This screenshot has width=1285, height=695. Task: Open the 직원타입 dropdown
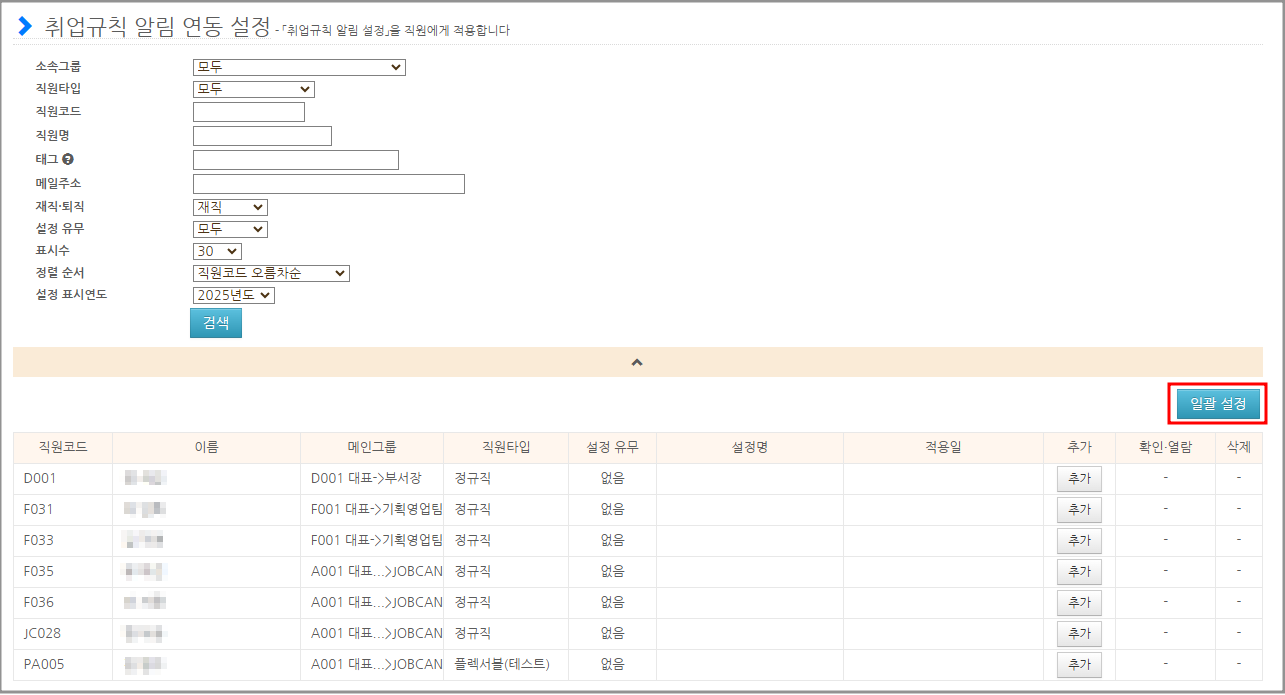point(253,89)
